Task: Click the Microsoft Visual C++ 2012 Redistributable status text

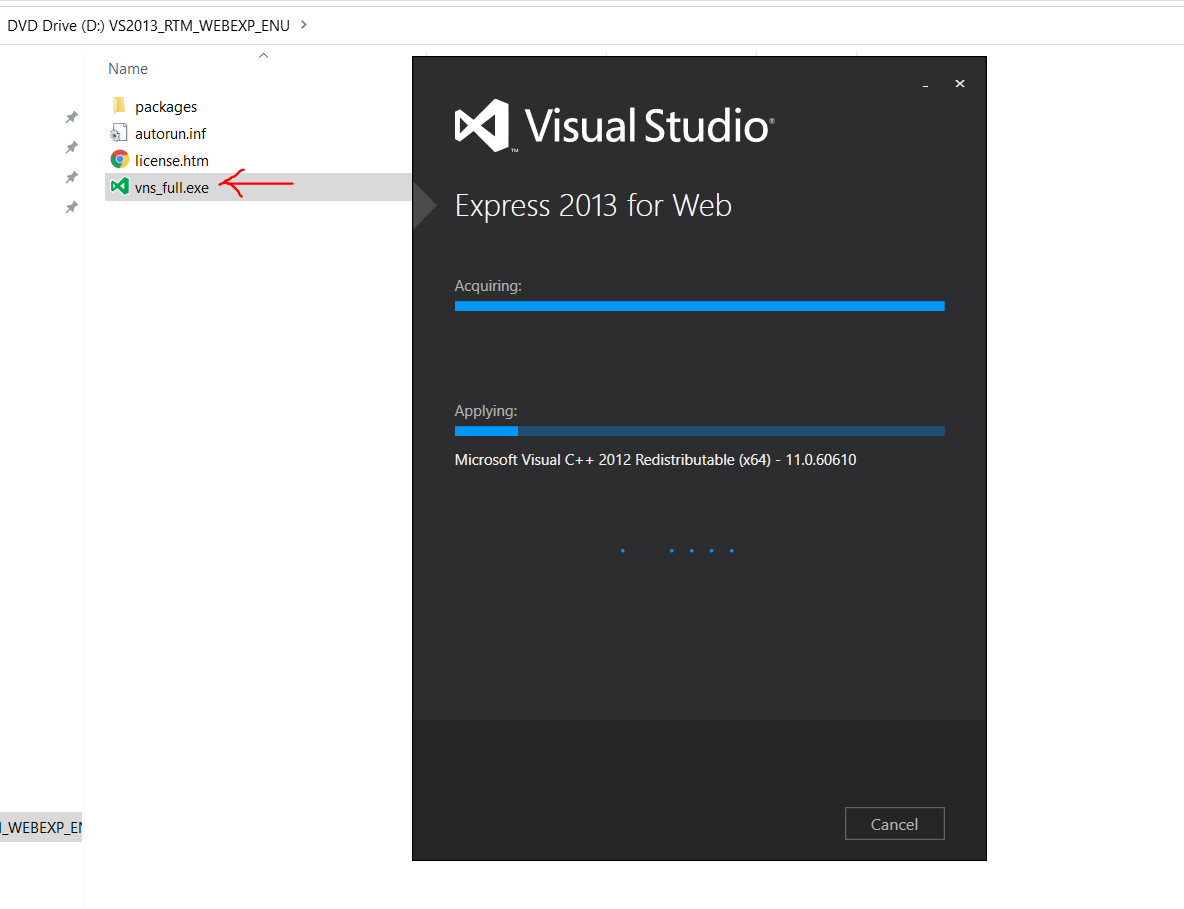Action: [655, 460]
